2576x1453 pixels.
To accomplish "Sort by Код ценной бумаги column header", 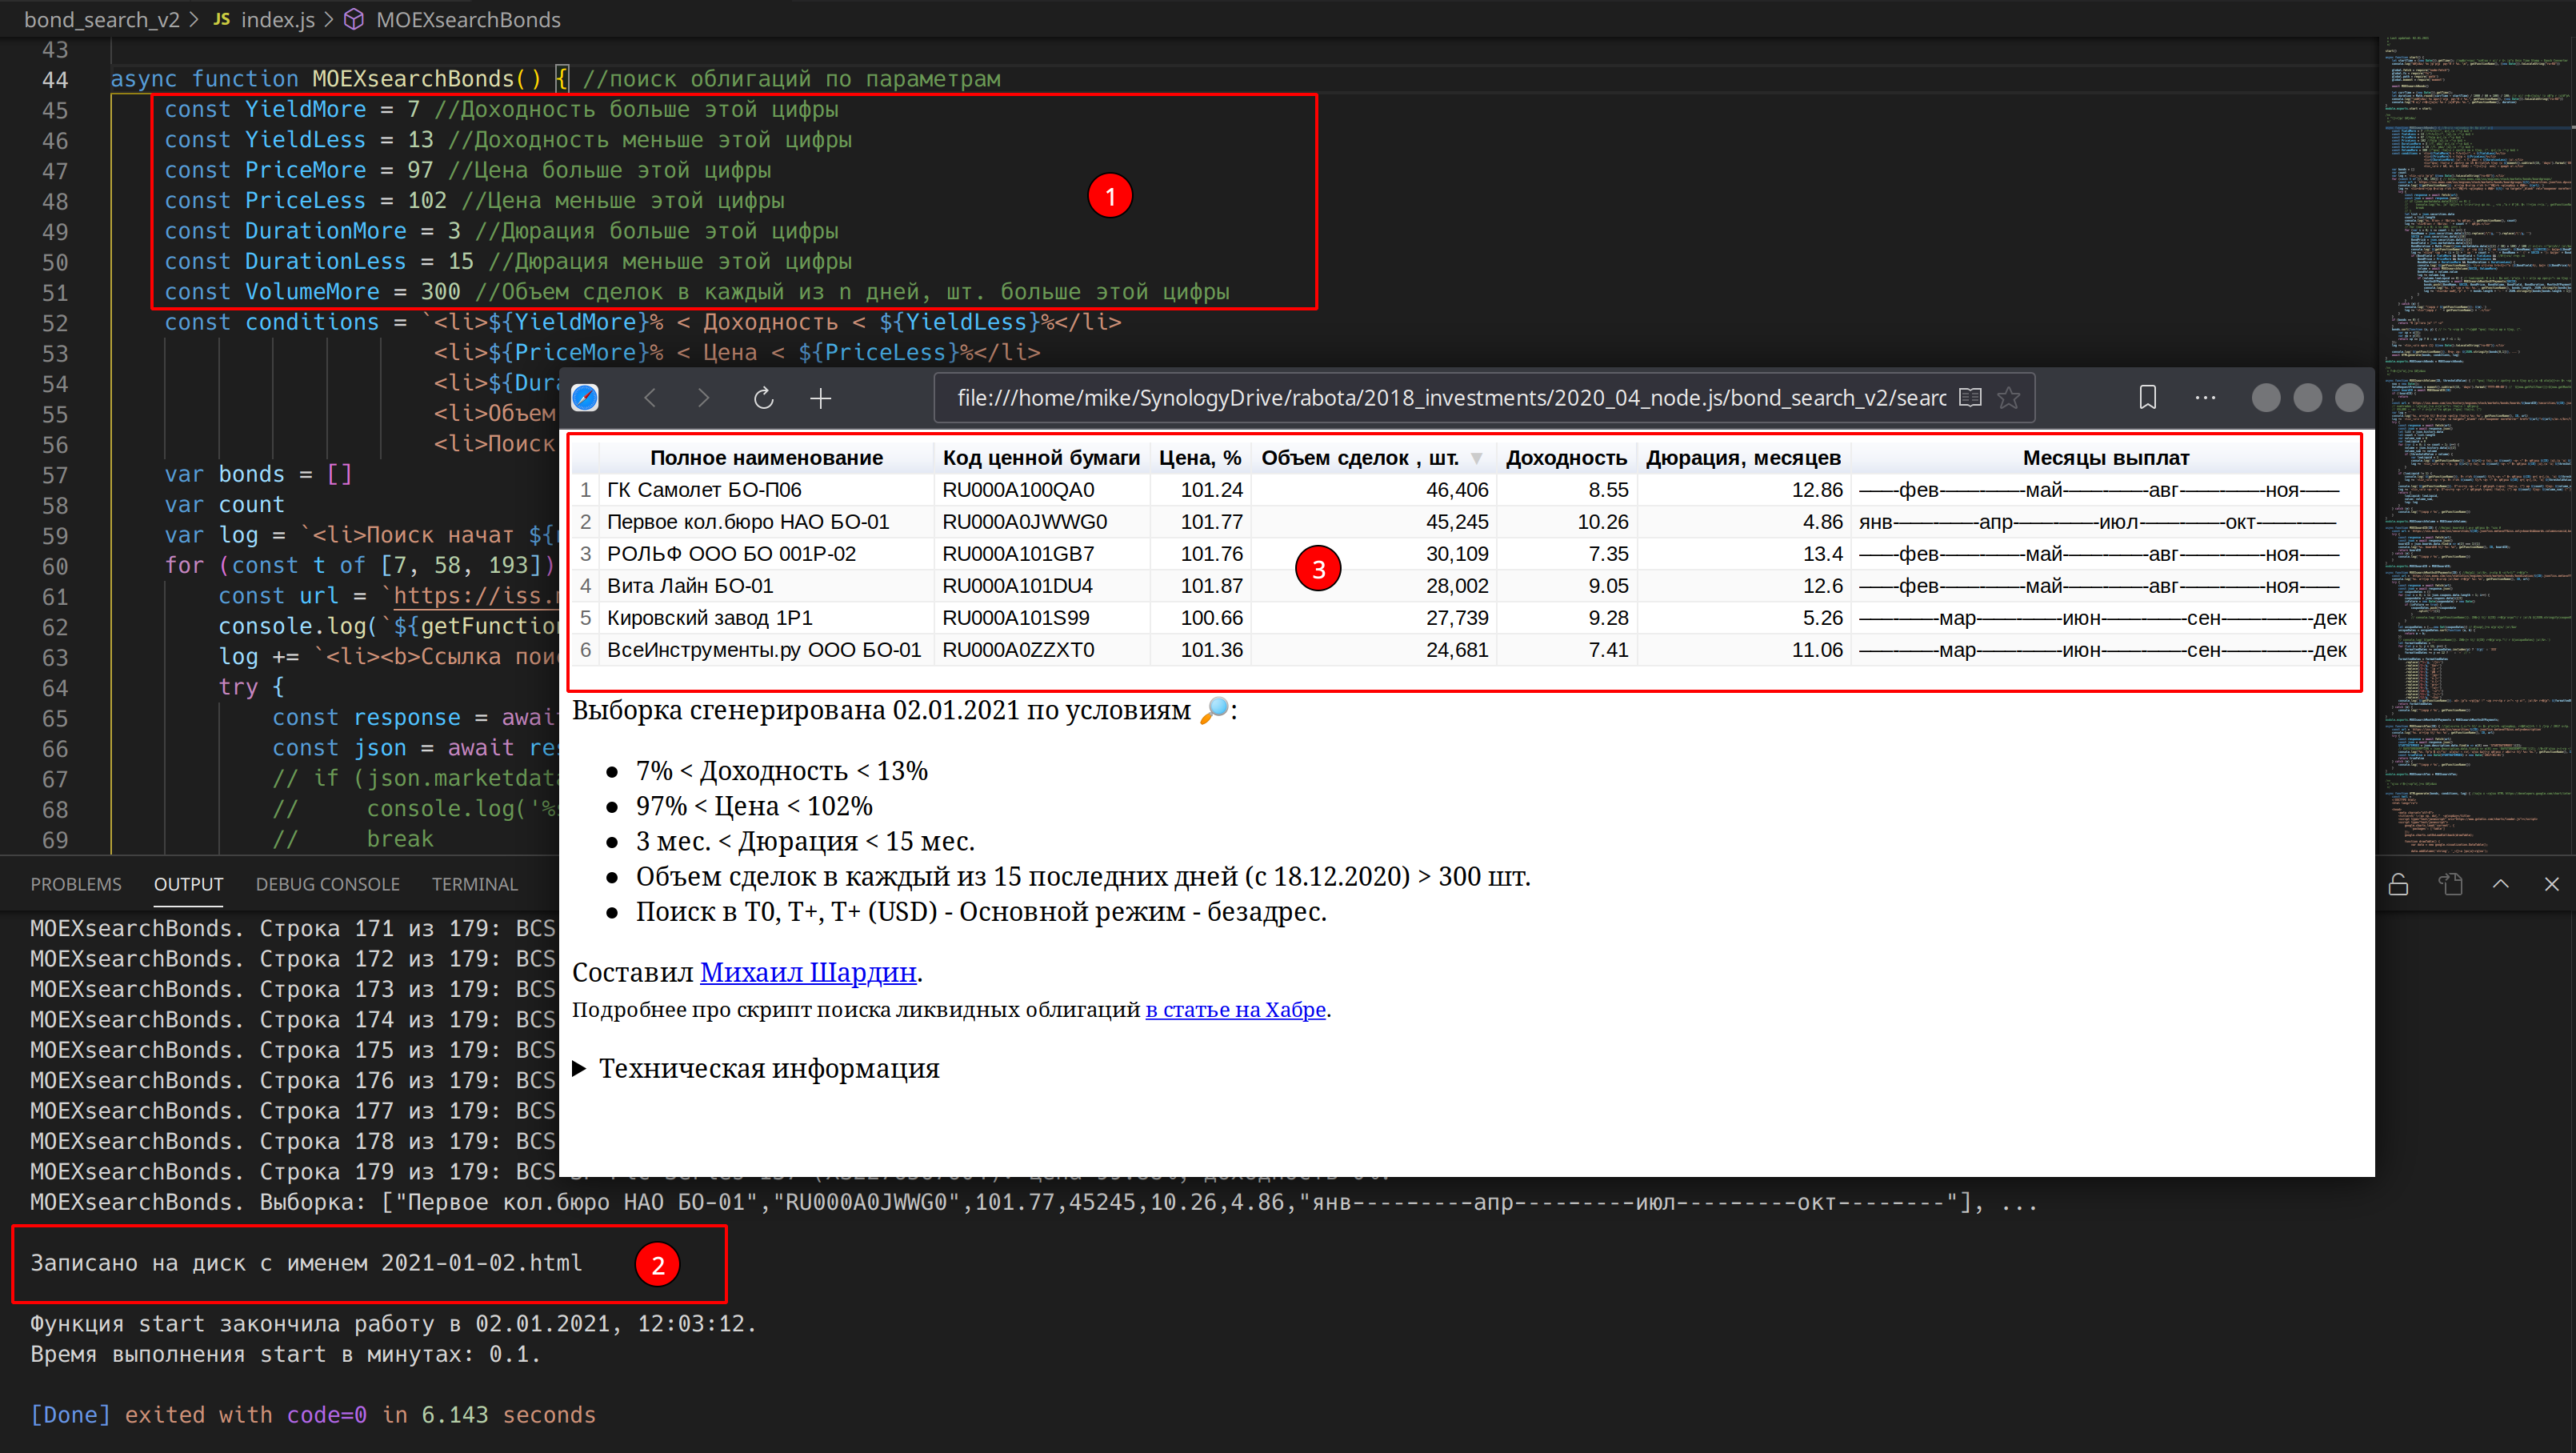I will [x=1041, y=458].
